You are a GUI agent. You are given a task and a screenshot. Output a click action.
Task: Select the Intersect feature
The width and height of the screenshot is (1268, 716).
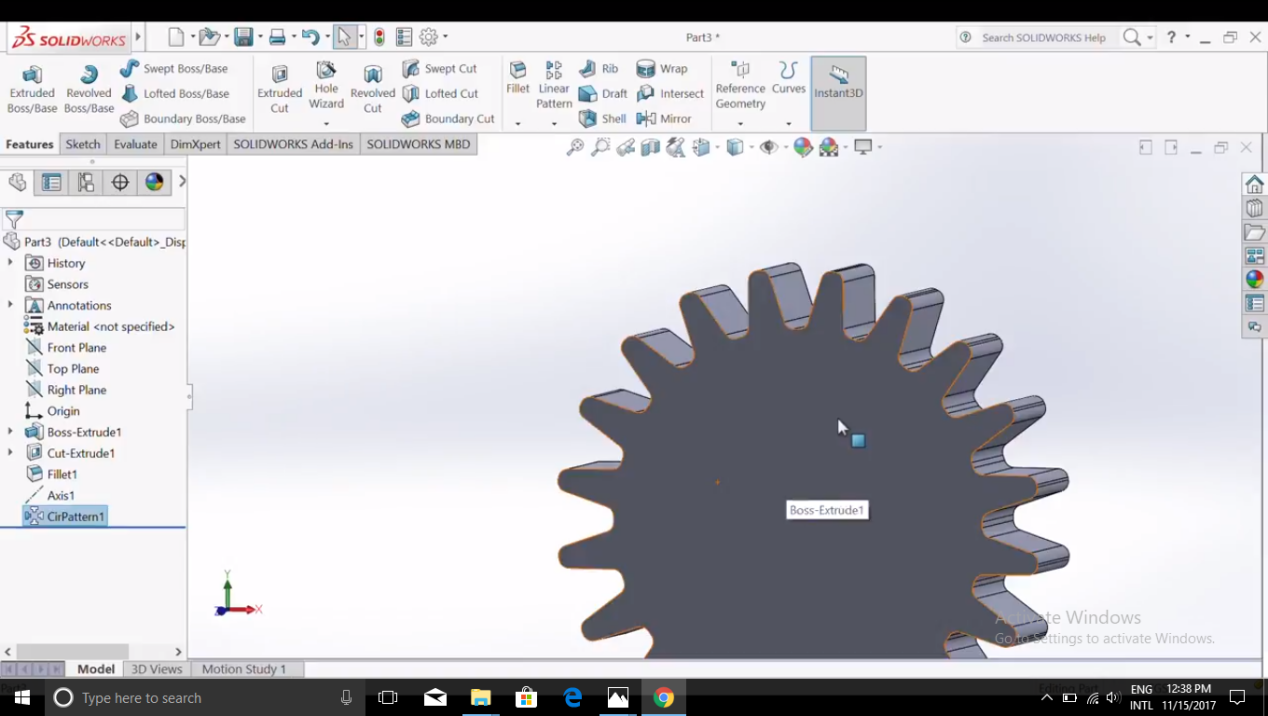point(670,94)
